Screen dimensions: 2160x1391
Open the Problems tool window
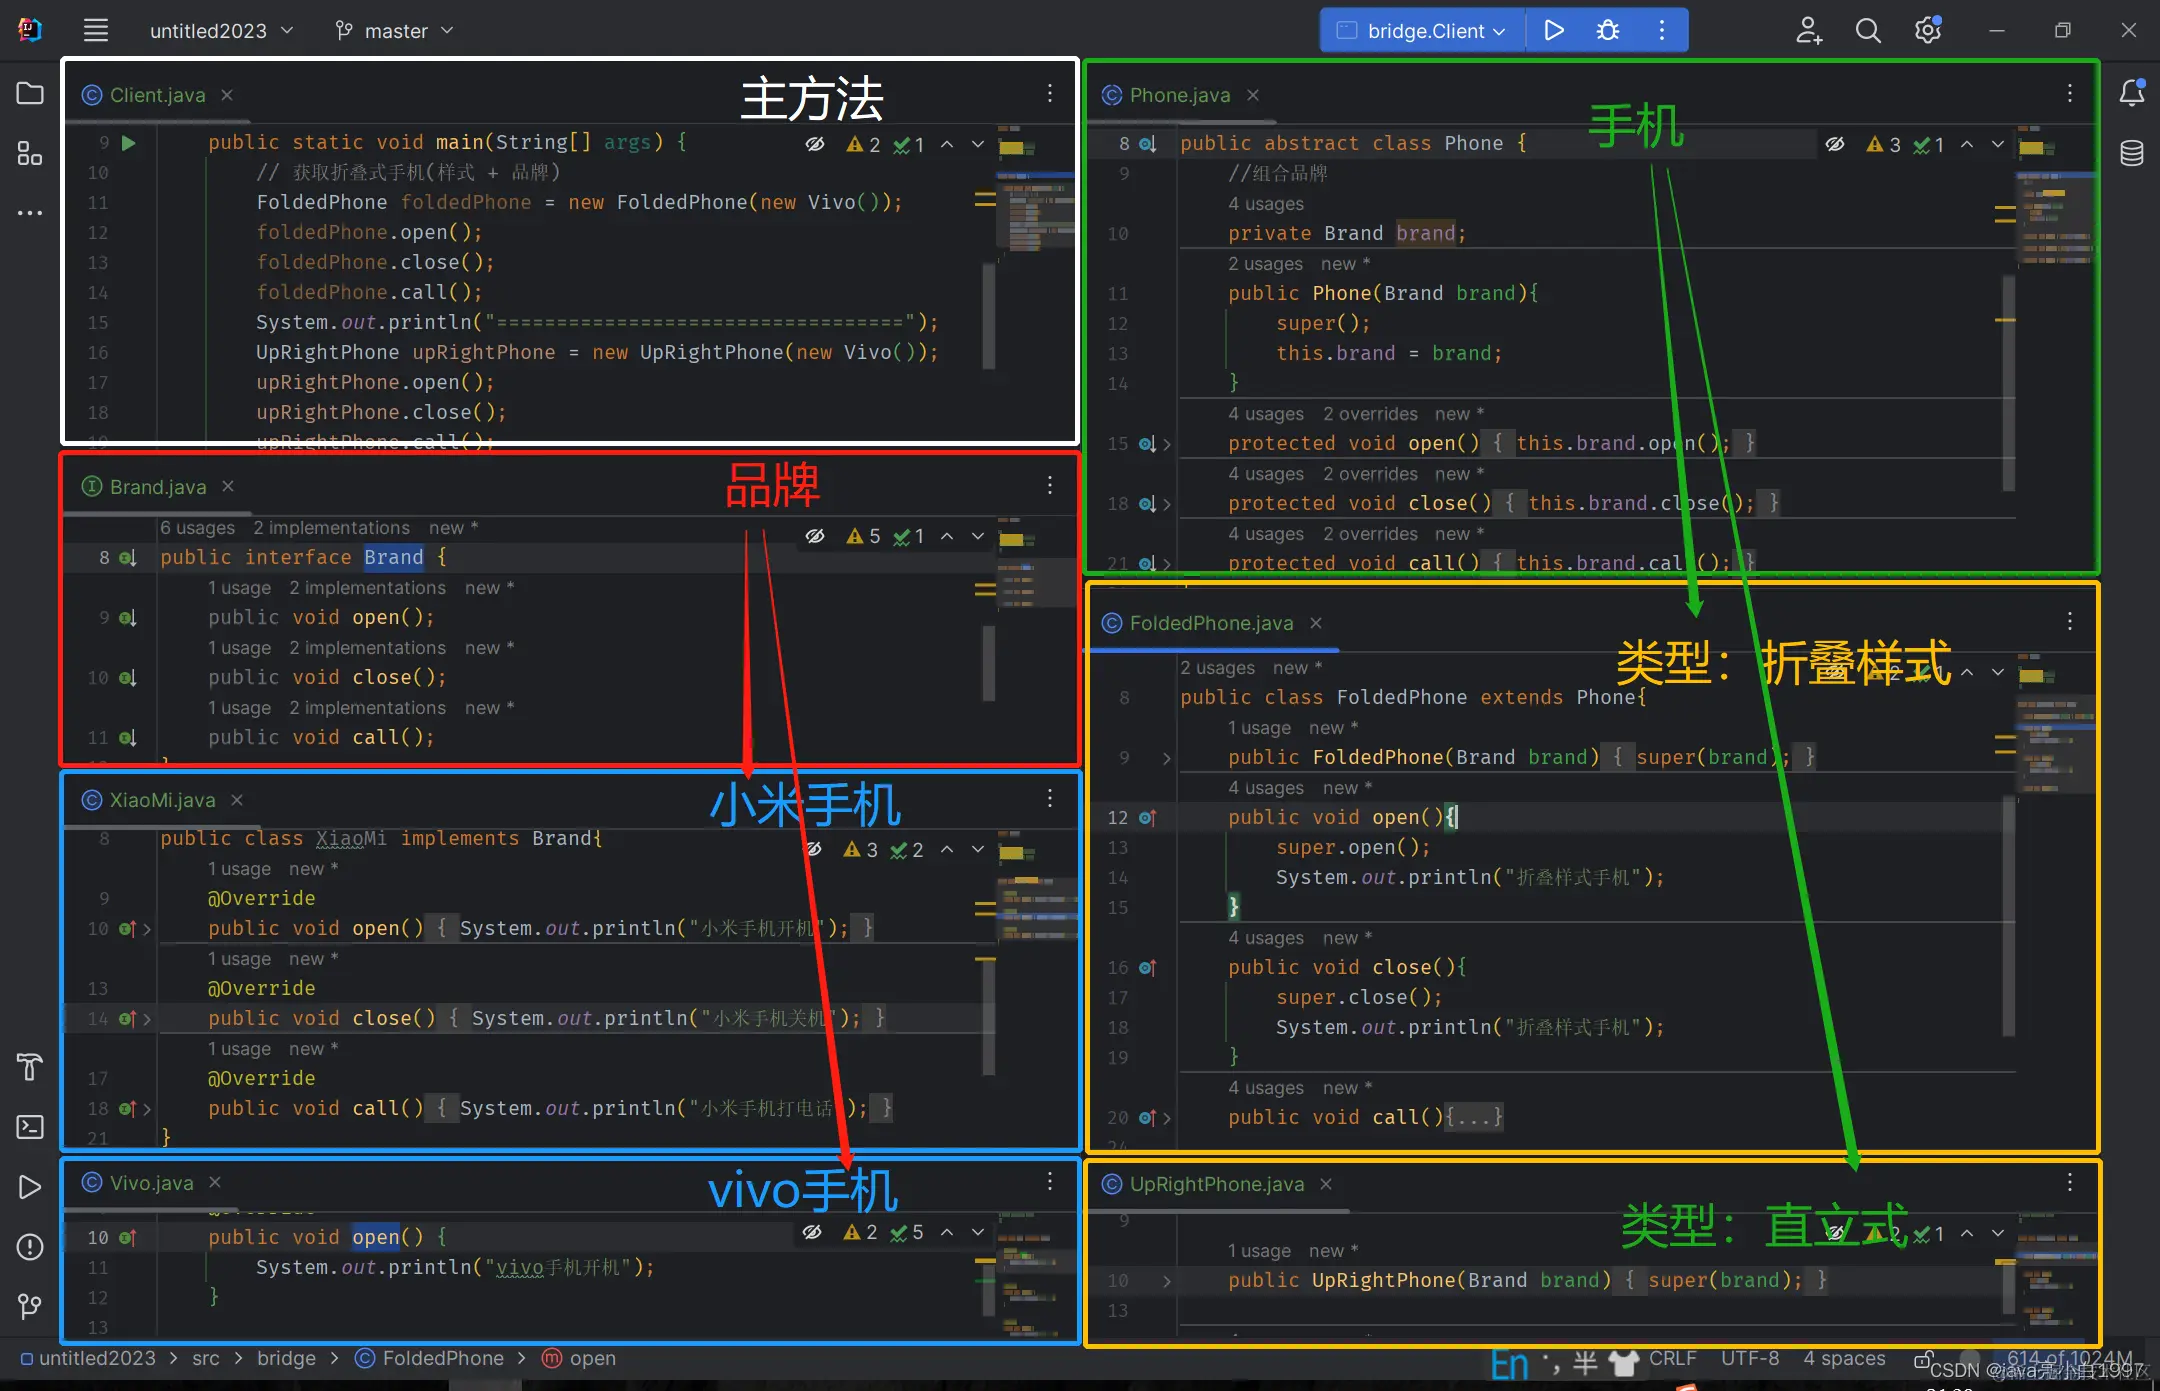pyautogui.click(x=29, y=1247)
